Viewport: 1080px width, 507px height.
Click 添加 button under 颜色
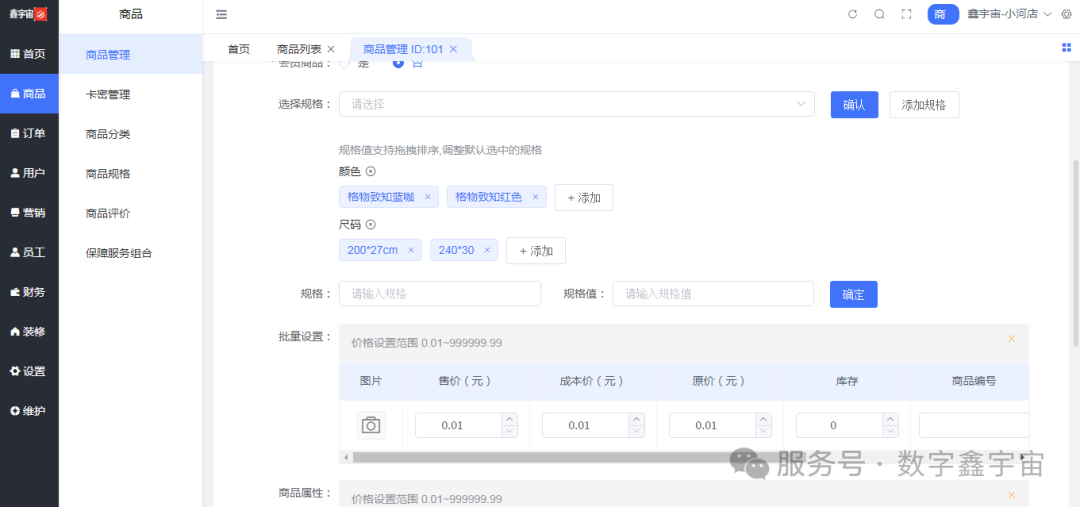pos(584,198)
